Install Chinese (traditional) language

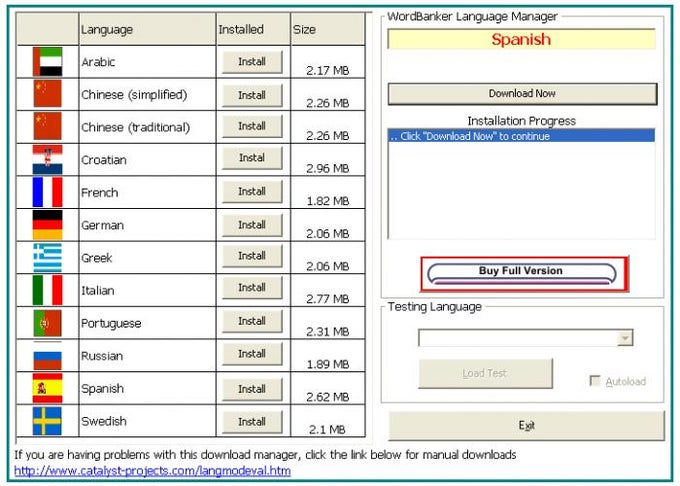coord(252,126)
